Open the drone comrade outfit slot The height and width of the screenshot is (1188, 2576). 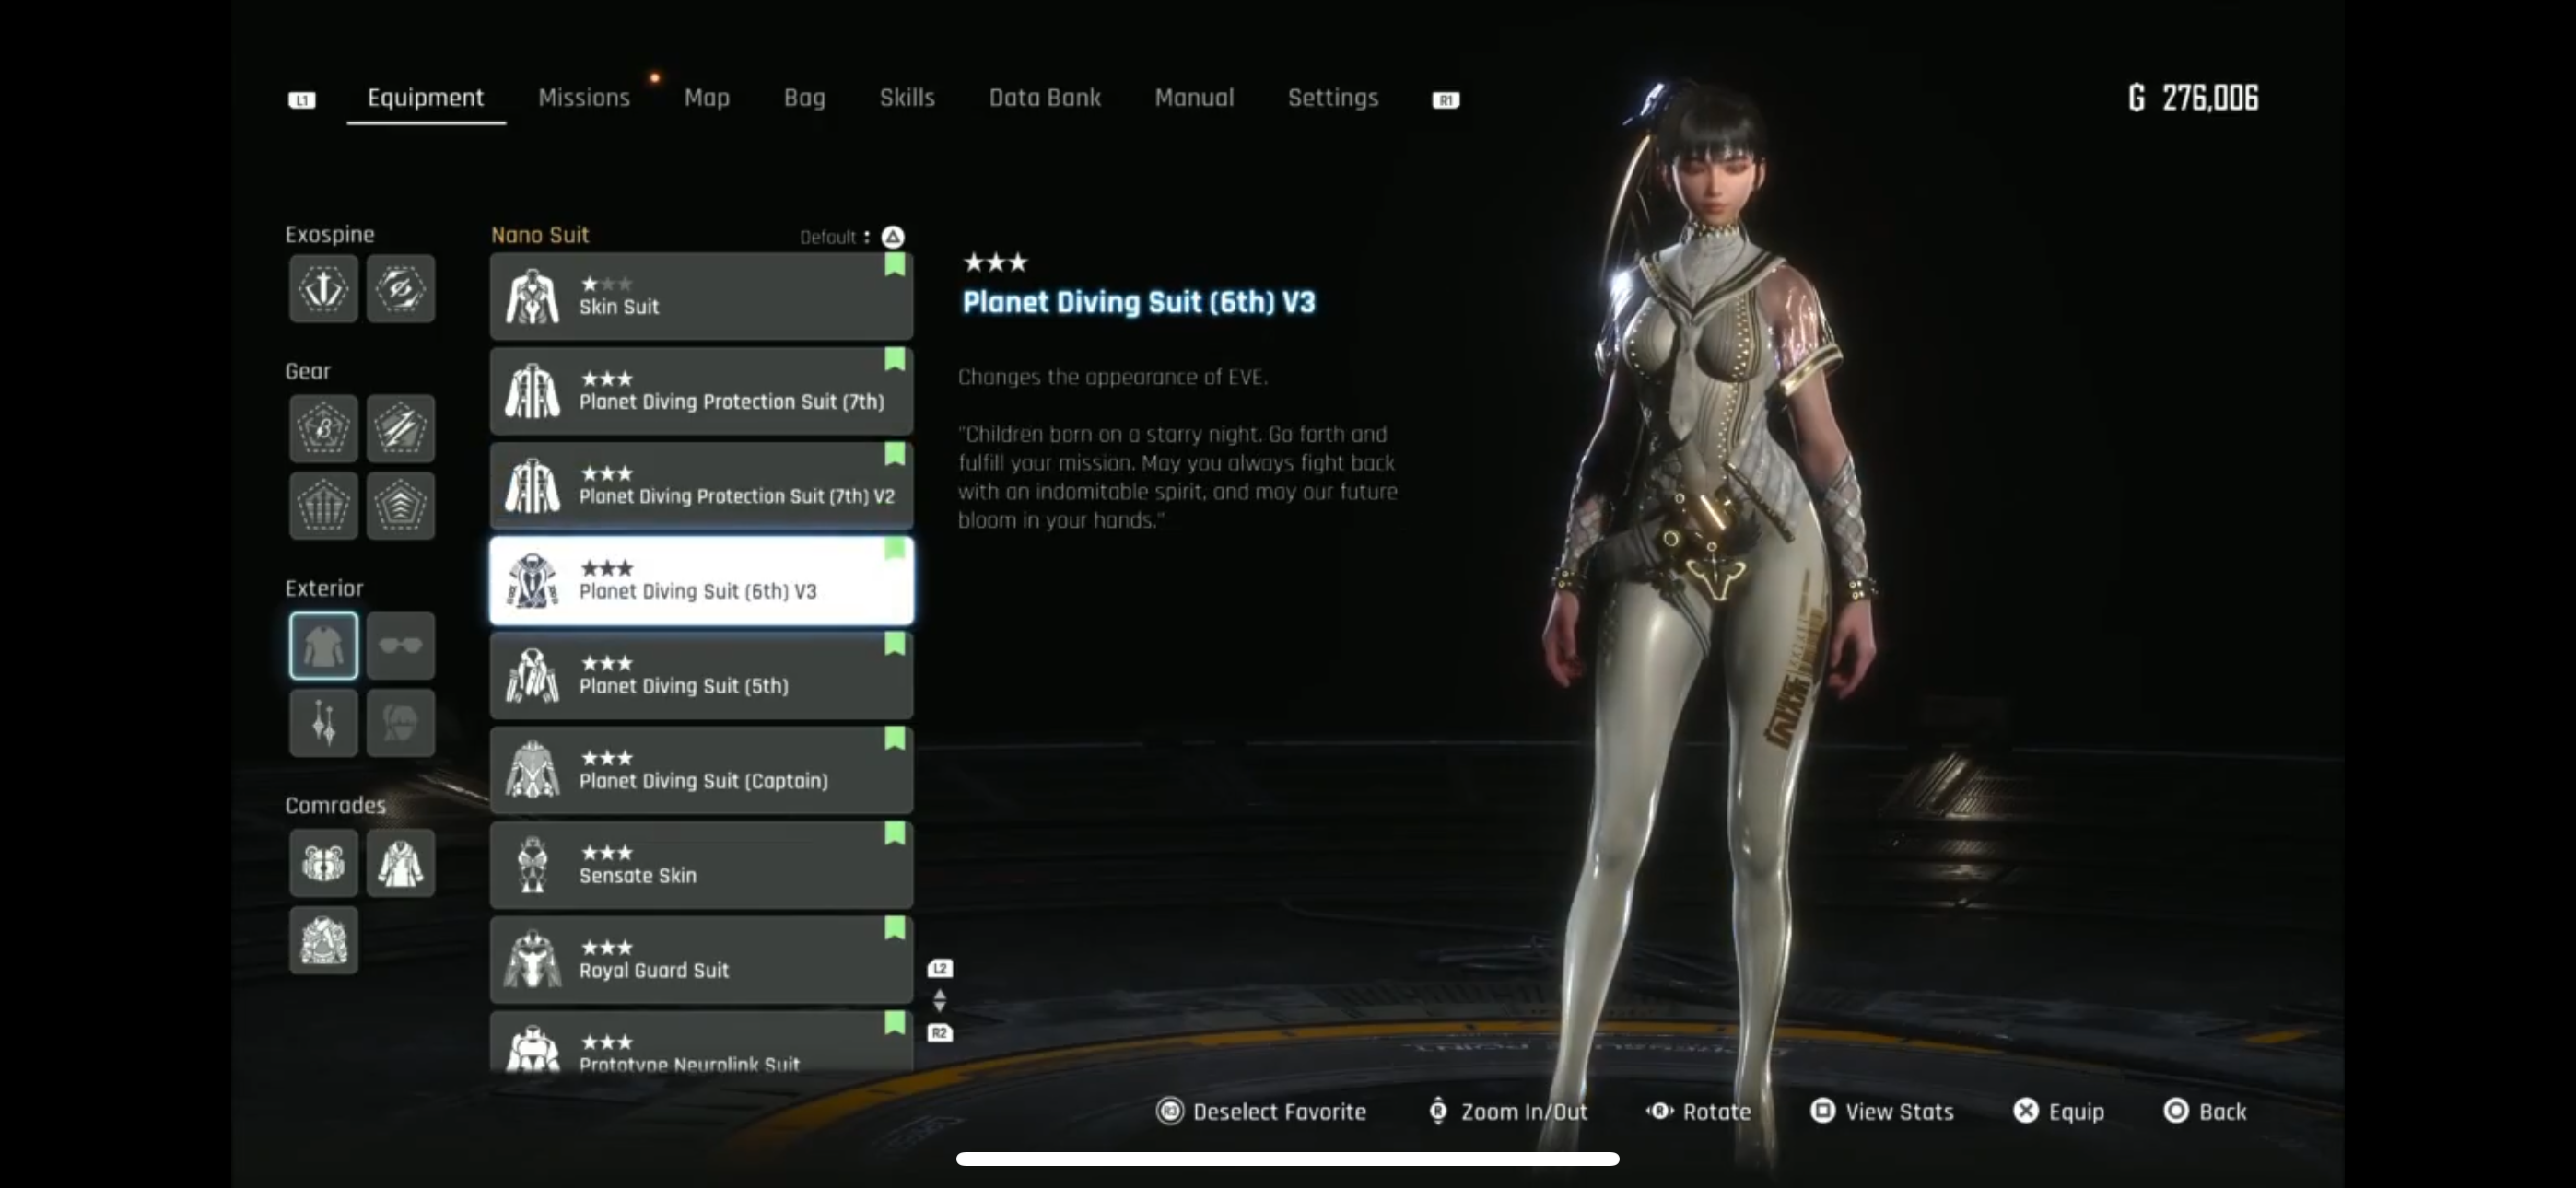coord(323,863)
